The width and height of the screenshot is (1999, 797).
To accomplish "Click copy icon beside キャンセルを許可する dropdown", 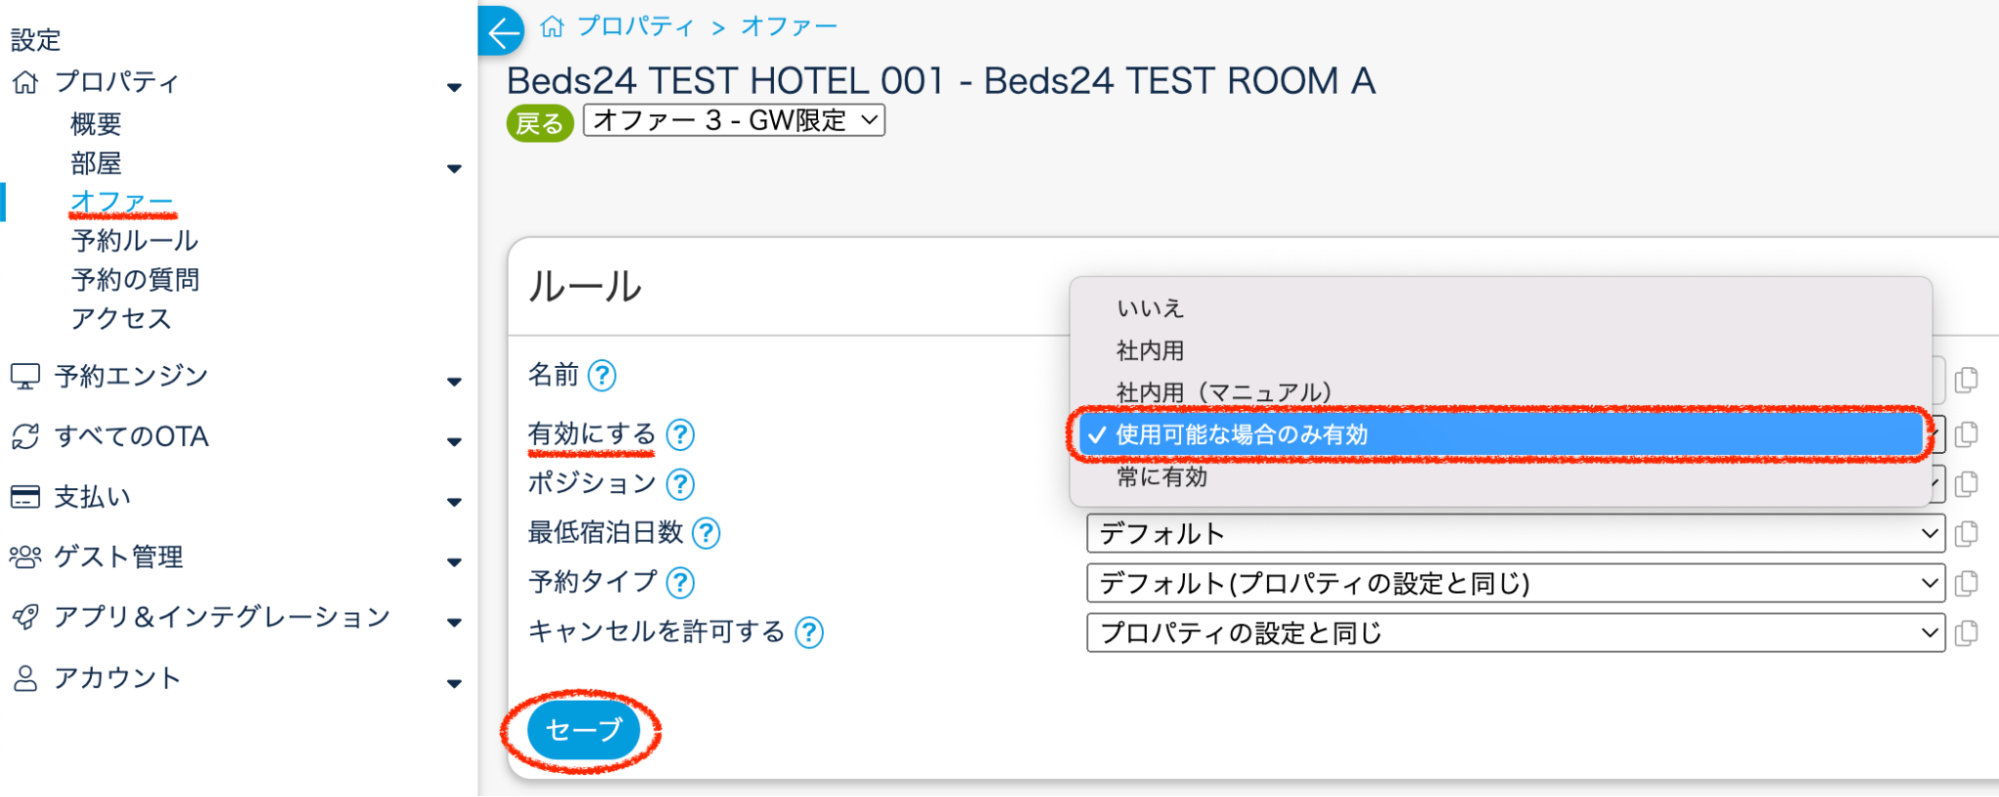I will coord(1966,633).
